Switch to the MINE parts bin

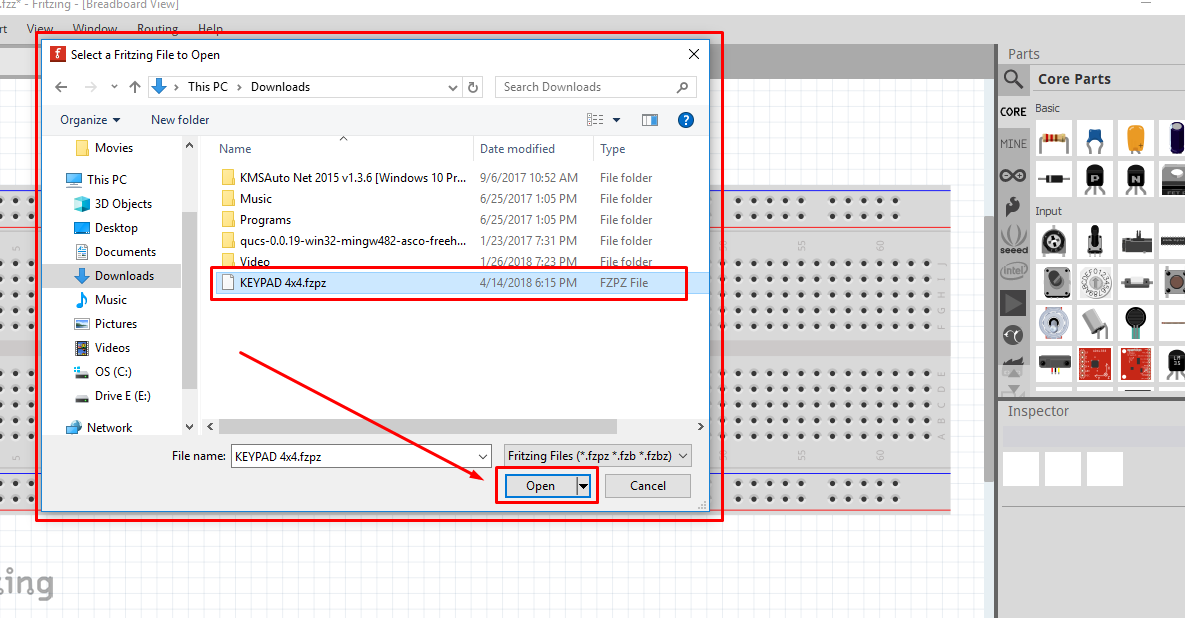1013,143
